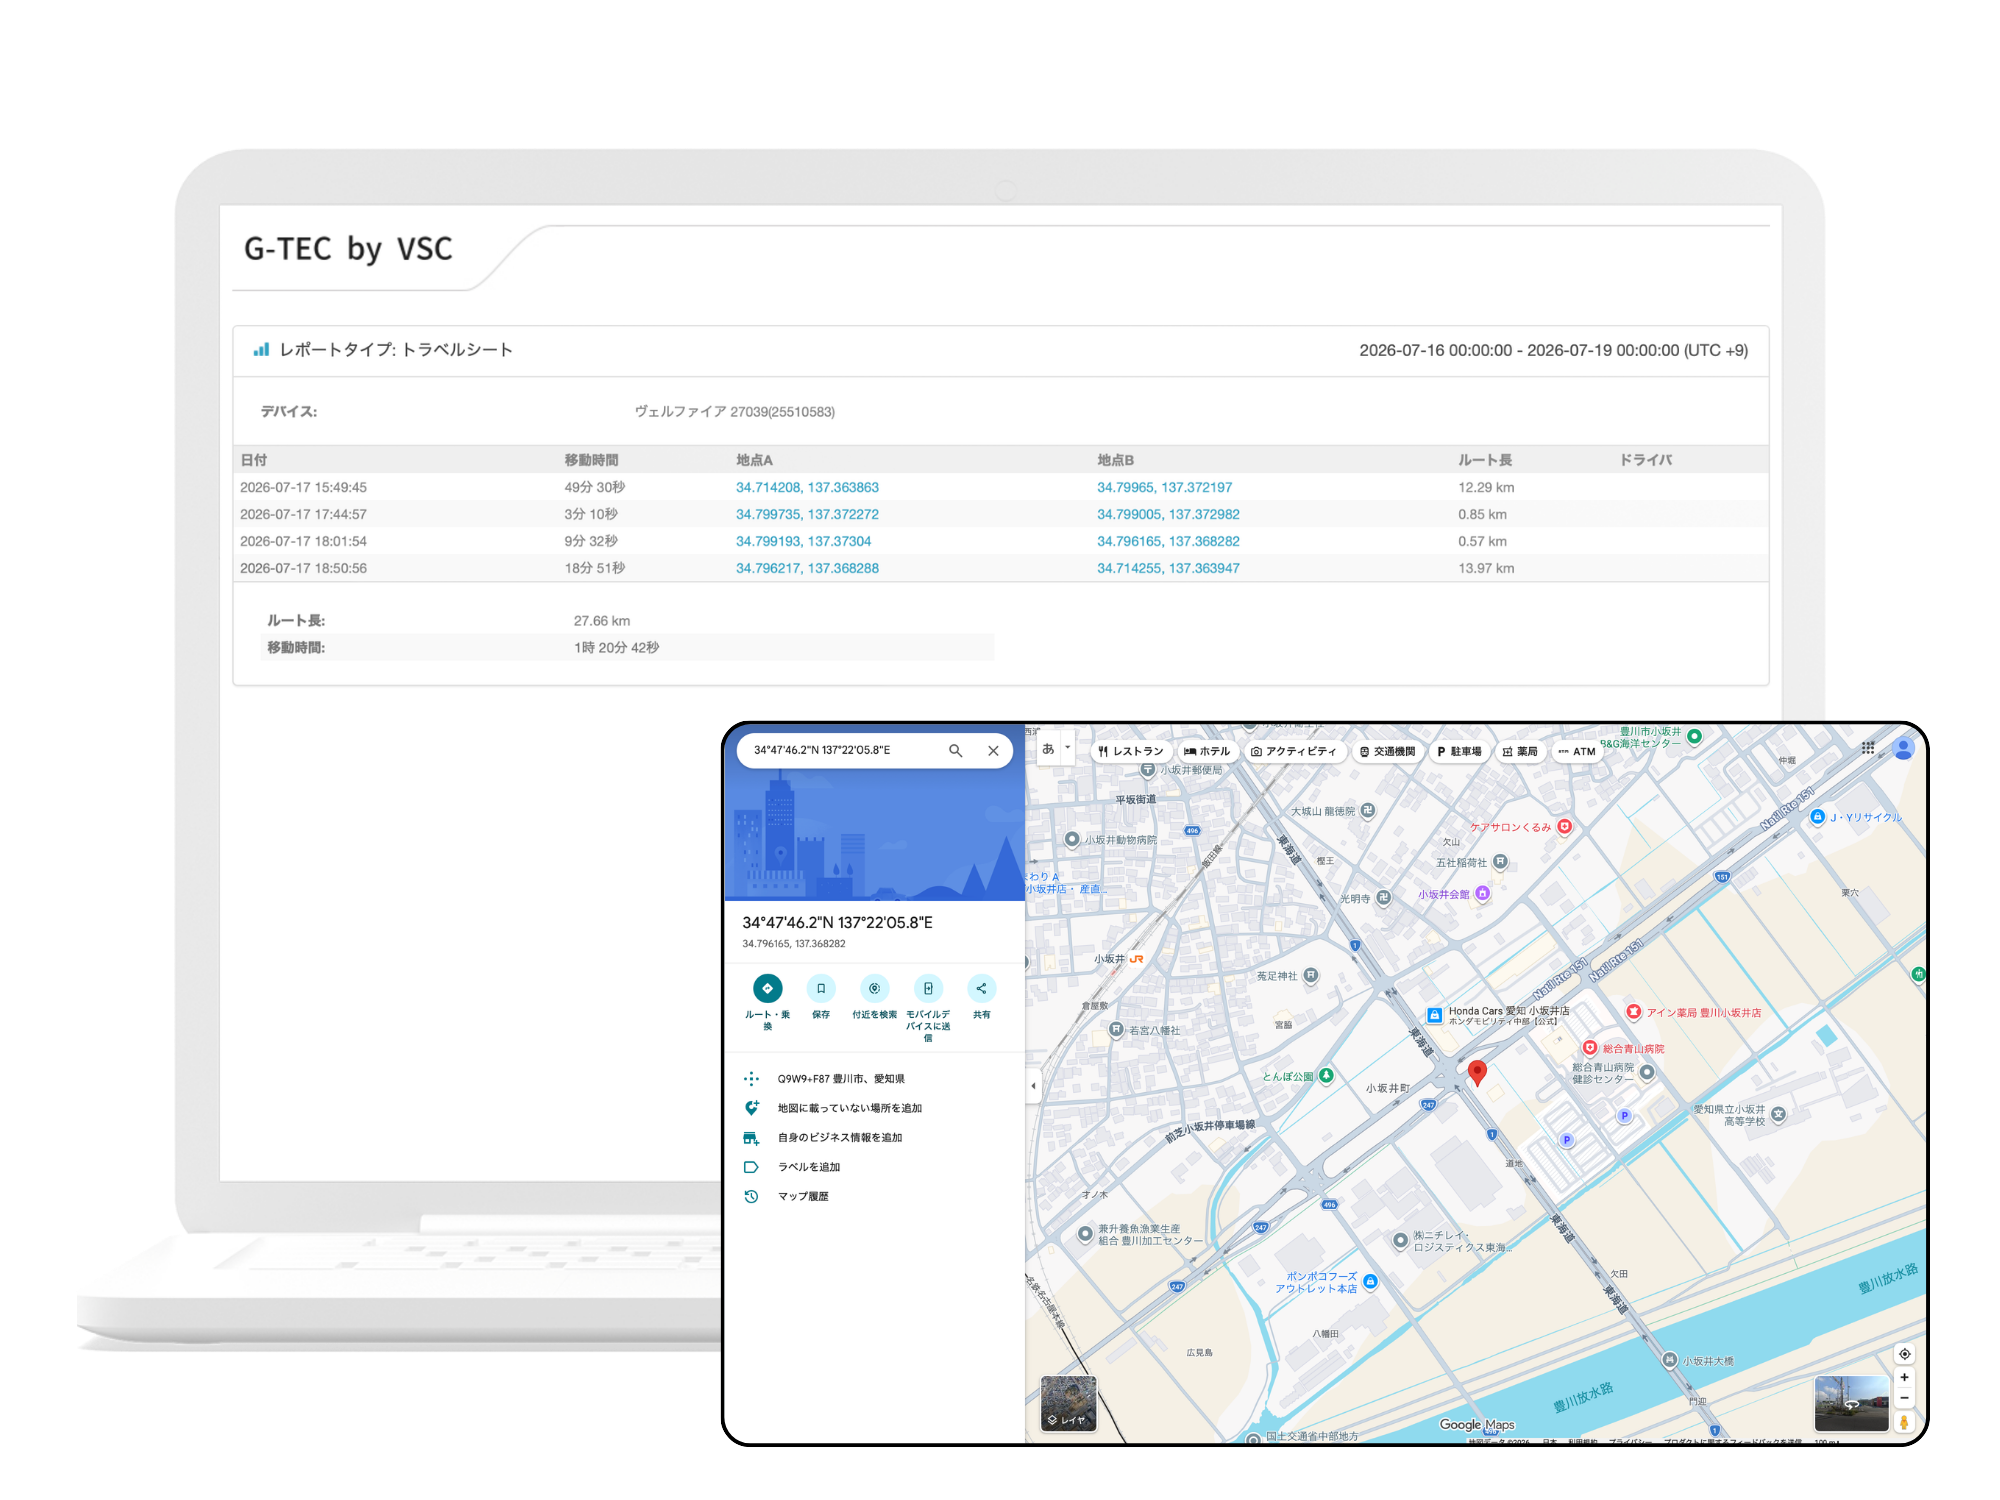The height and width of the screenshot is (1500, 2000).
Task: Click the ポンポコフーズ アウトレット本店 marker
Action: (1370, 1281)
